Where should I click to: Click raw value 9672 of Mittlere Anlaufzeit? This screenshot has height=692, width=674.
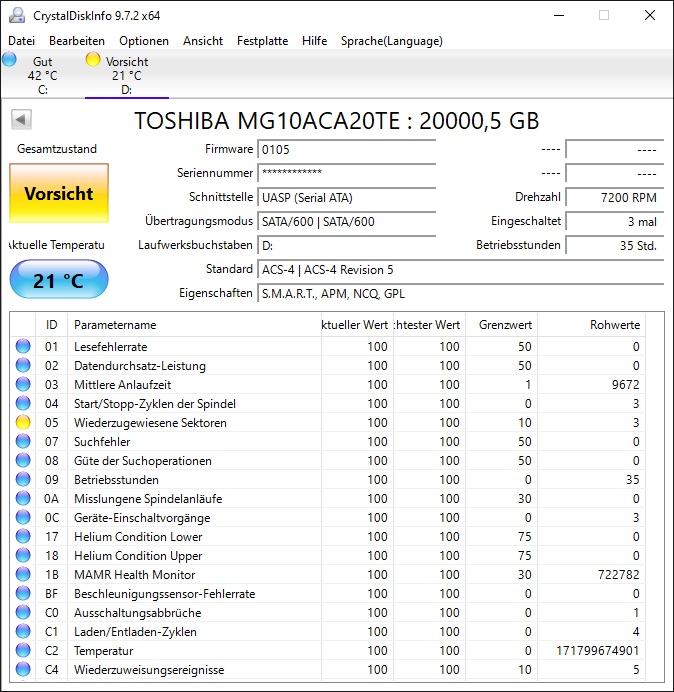[625, 385]
